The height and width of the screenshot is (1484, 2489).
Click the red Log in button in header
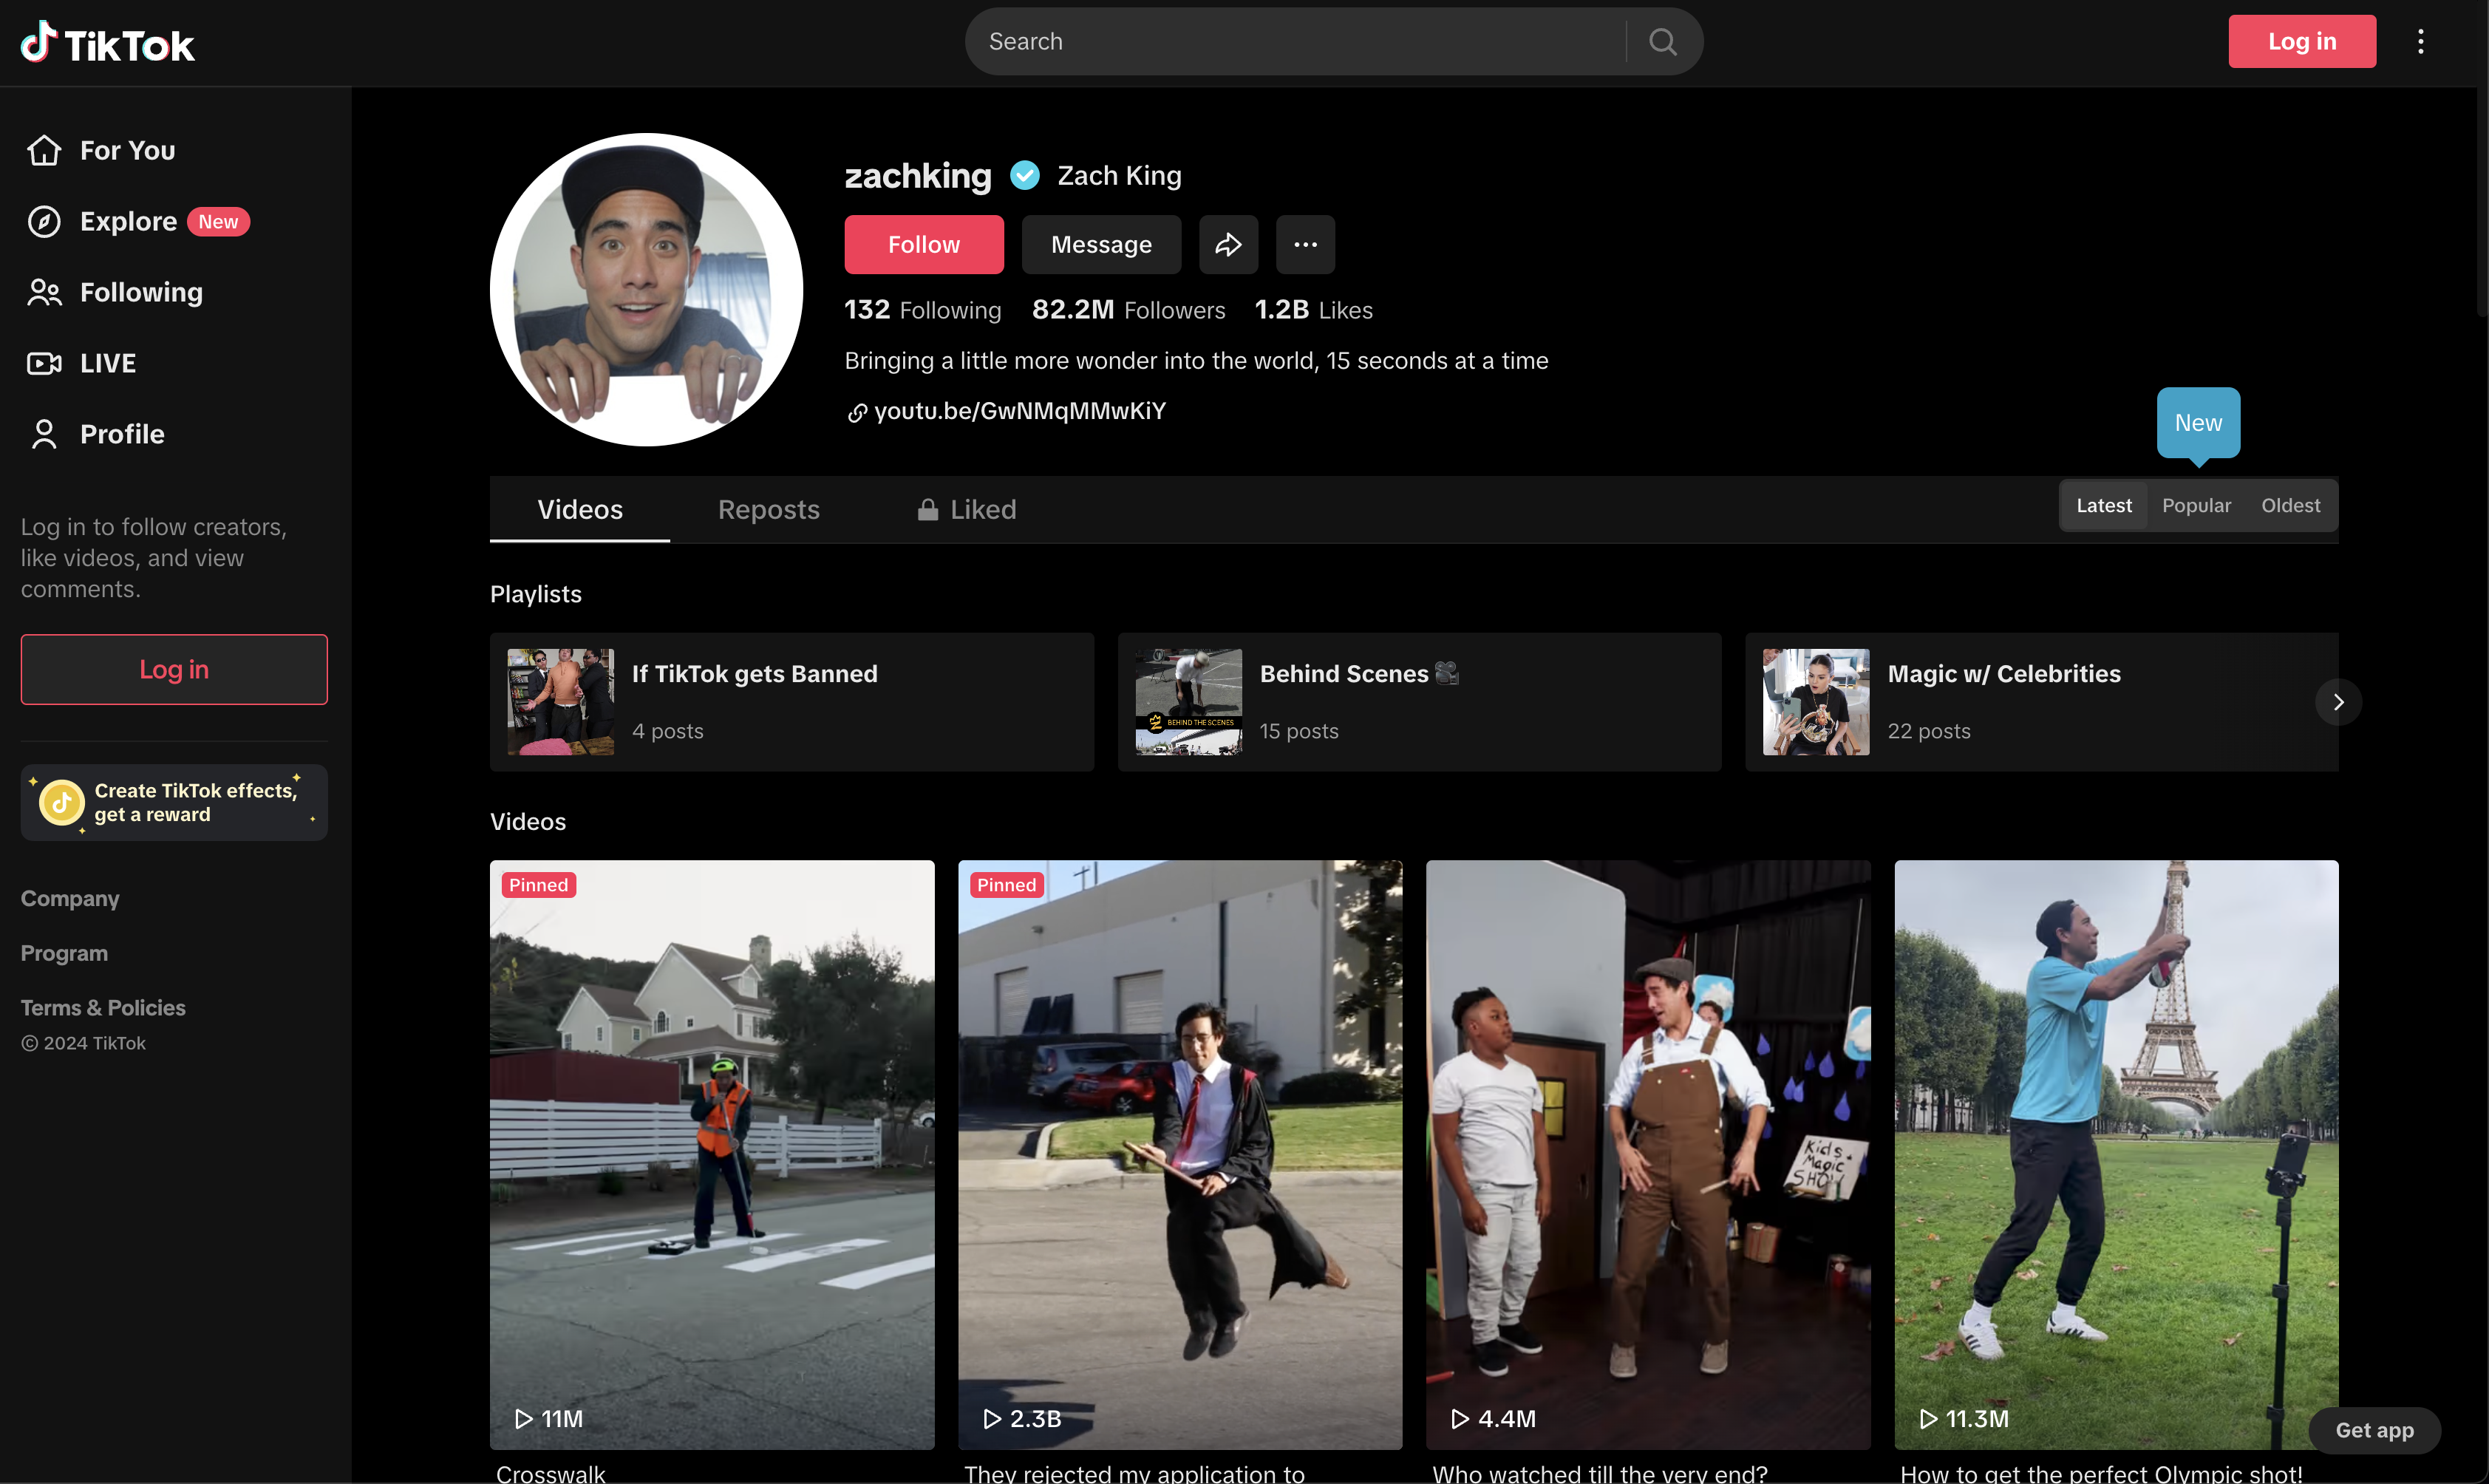[x=2301, y=41]
